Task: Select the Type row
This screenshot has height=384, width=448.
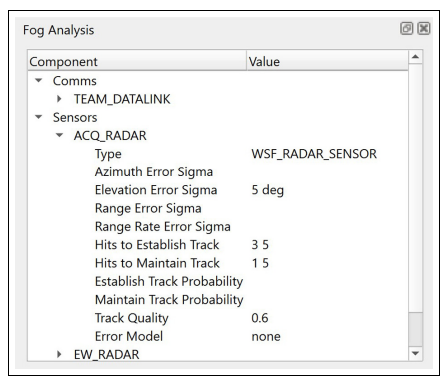Action: (218, 154)
